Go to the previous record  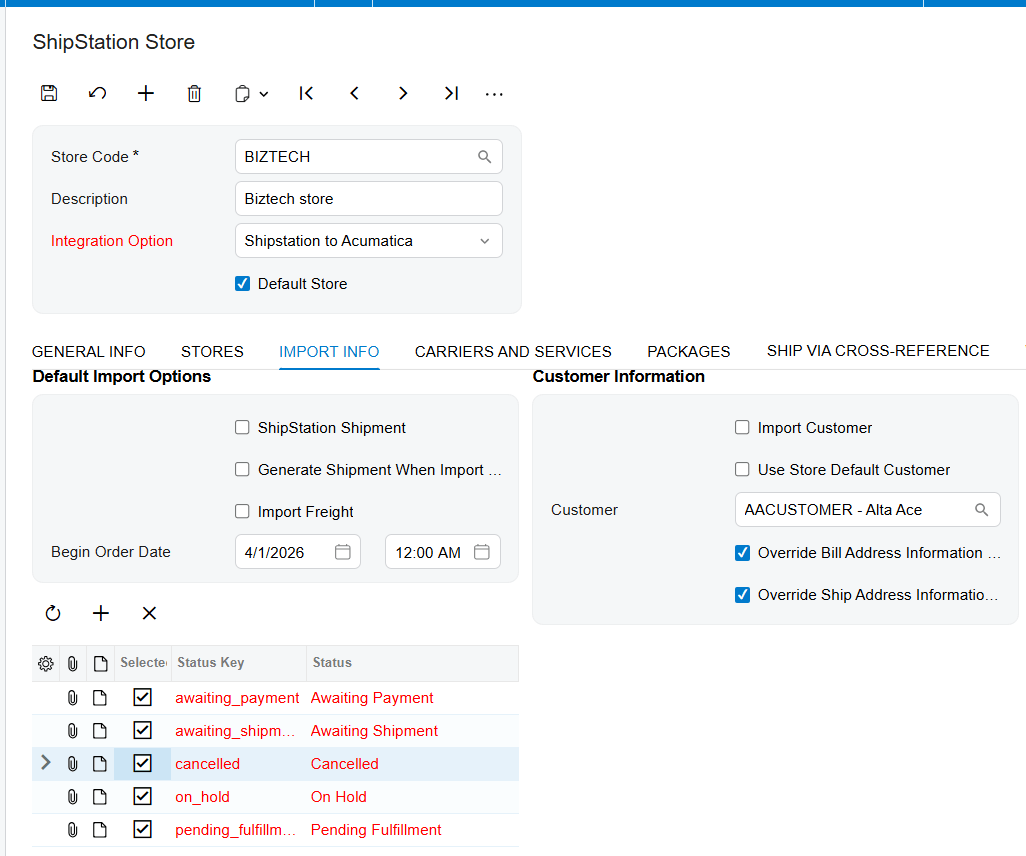point(355,94)
